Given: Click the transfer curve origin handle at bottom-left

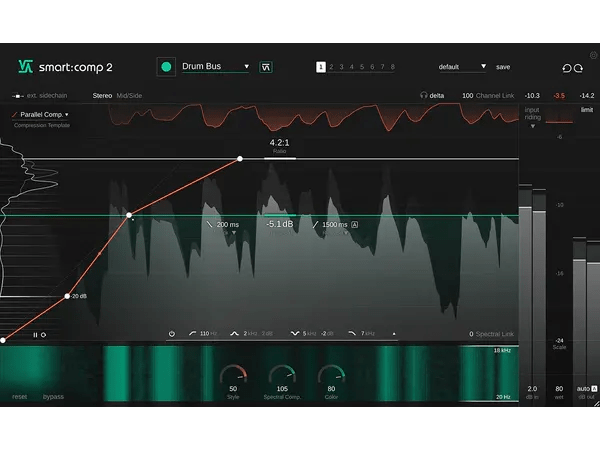Looking at the screenshot, I should tap(3, 340).
